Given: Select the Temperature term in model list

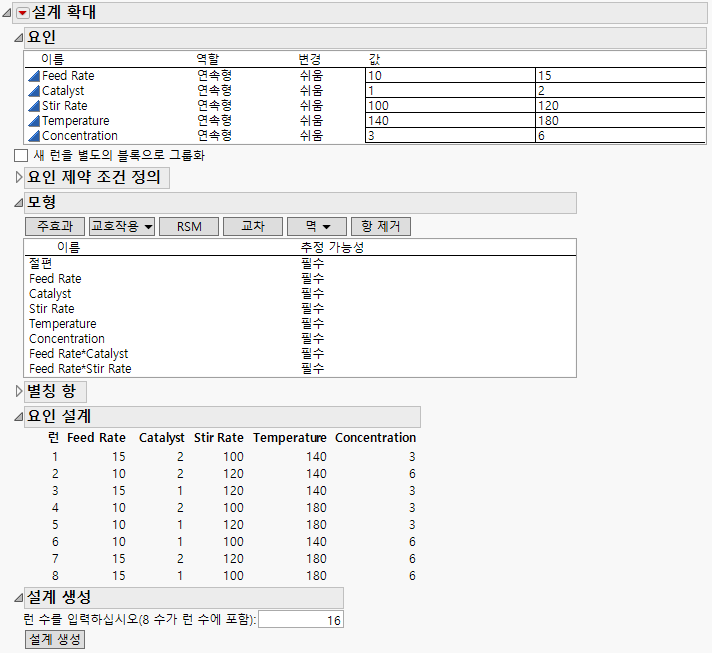Looking at the screenshot, I should 63,324.
